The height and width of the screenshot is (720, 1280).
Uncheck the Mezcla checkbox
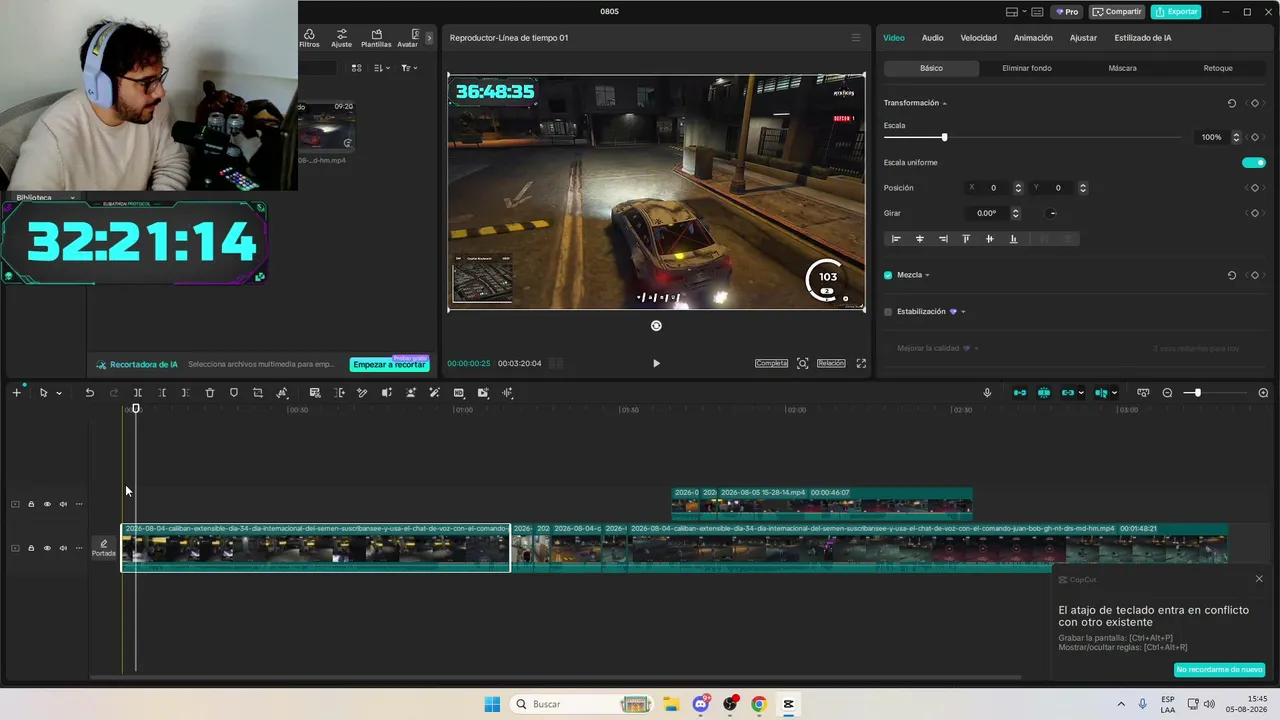point(888,275)
